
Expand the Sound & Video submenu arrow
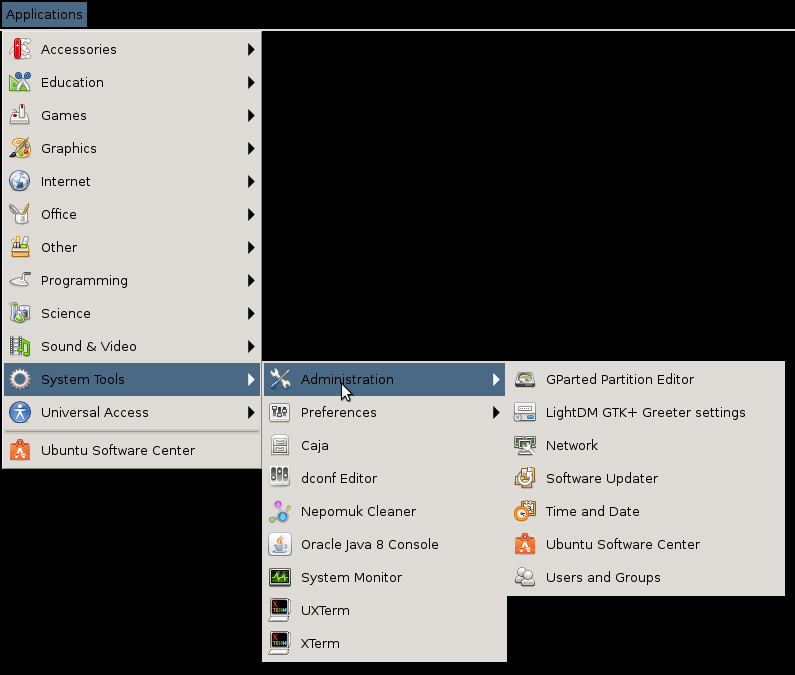(251, 346)
